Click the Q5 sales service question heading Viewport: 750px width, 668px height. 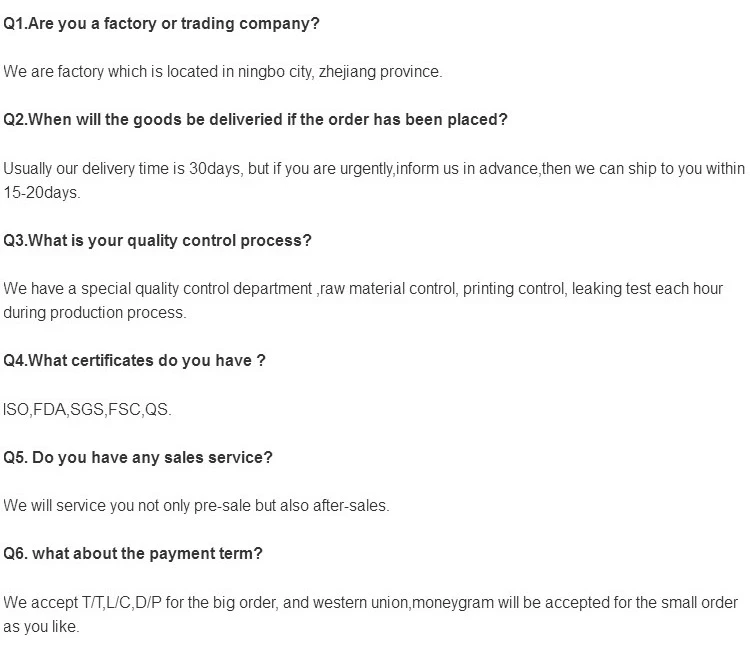(x=138, y=458)
